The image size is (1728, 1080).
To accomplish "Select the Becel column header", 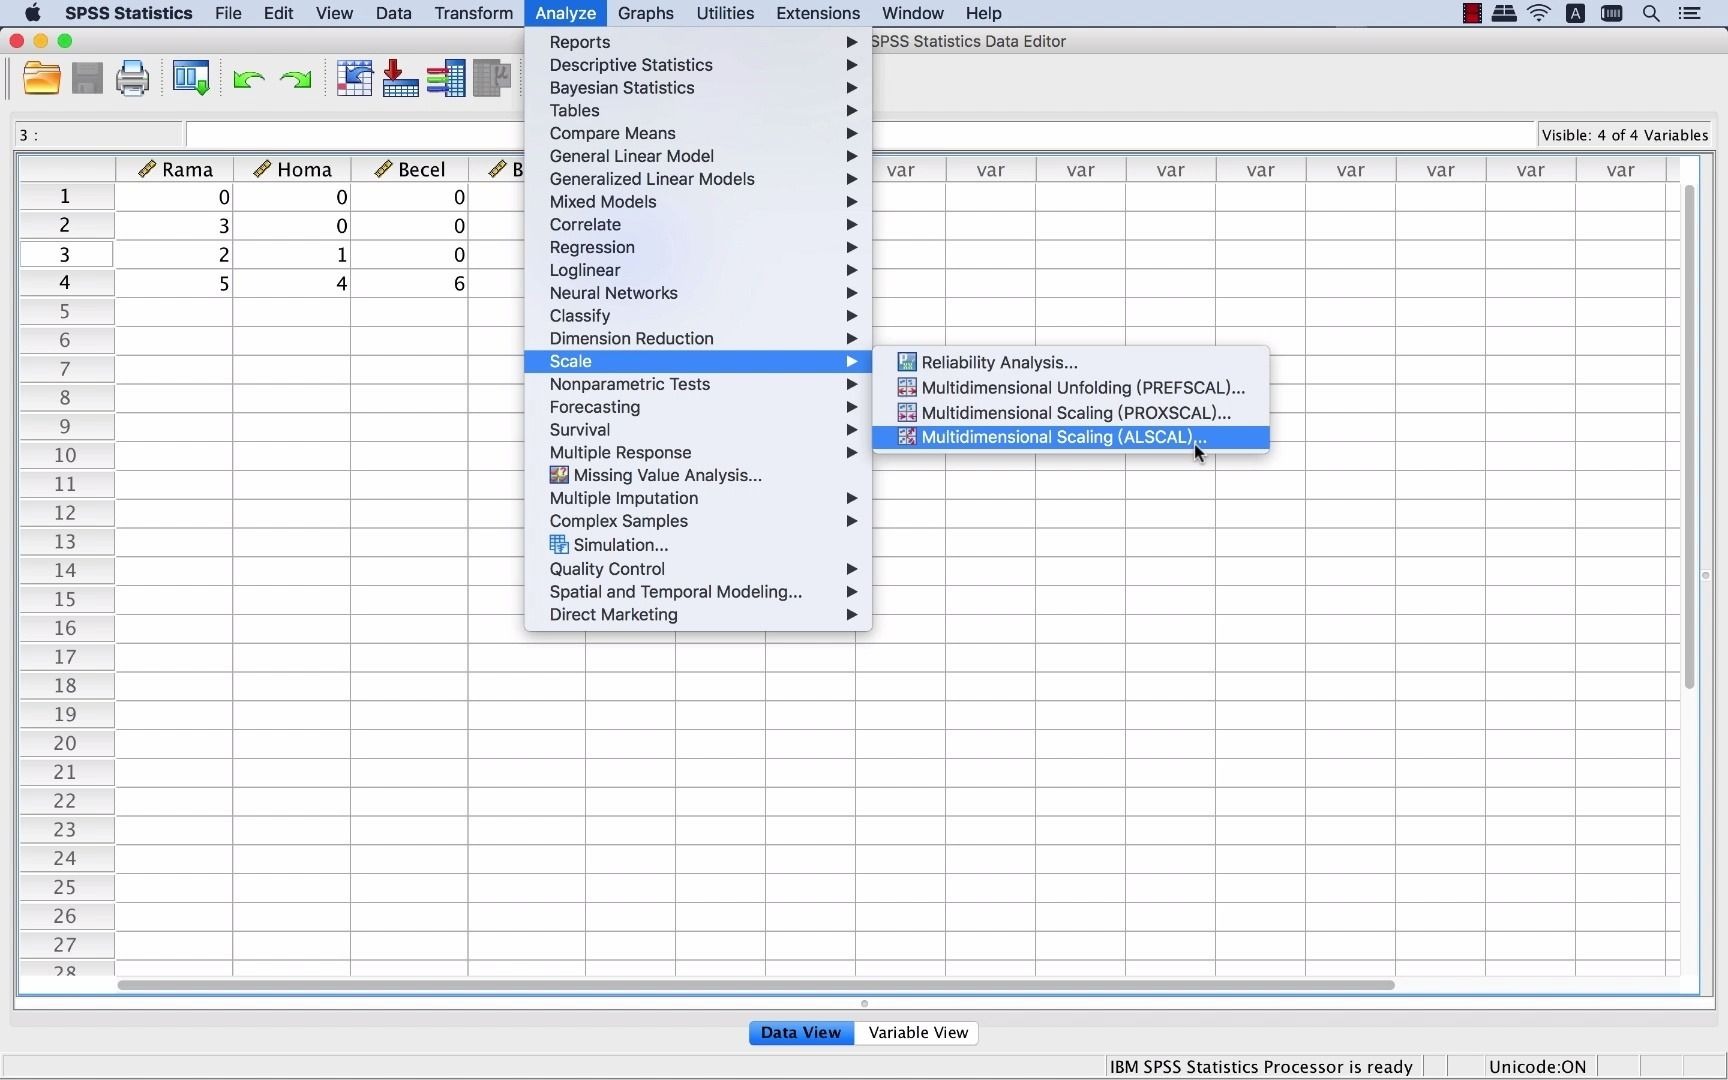I will pyautogui.click(x=409, y=169).
